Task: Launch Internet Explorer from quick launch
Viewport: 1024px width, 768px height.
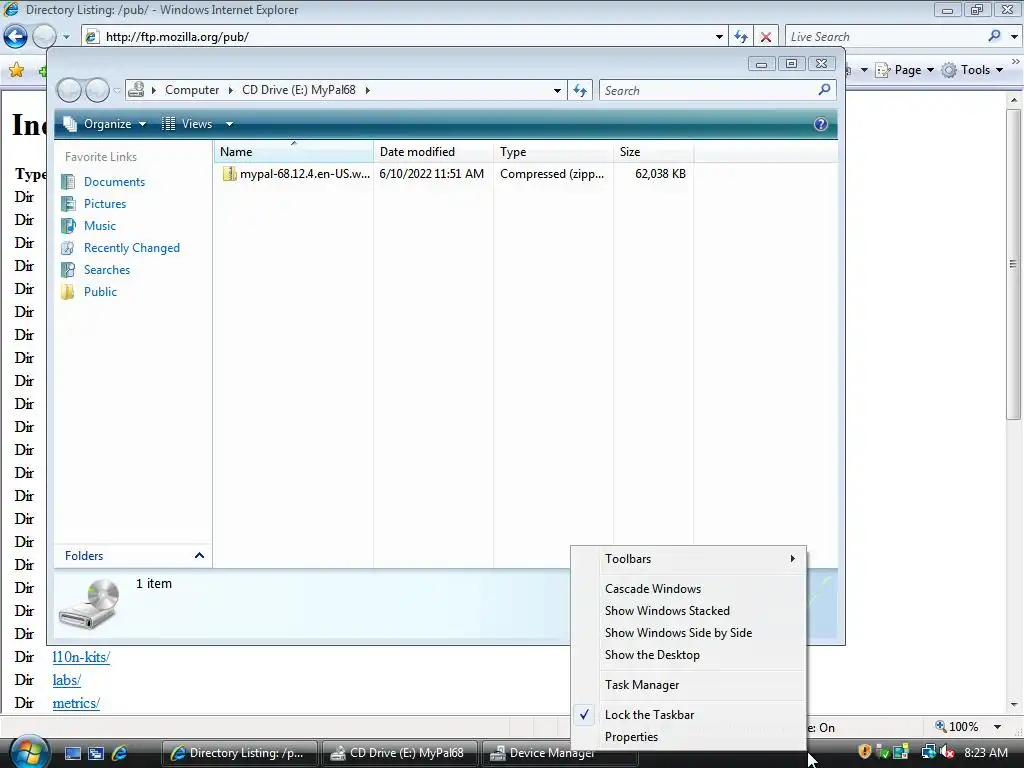Action: click(120, 753)
